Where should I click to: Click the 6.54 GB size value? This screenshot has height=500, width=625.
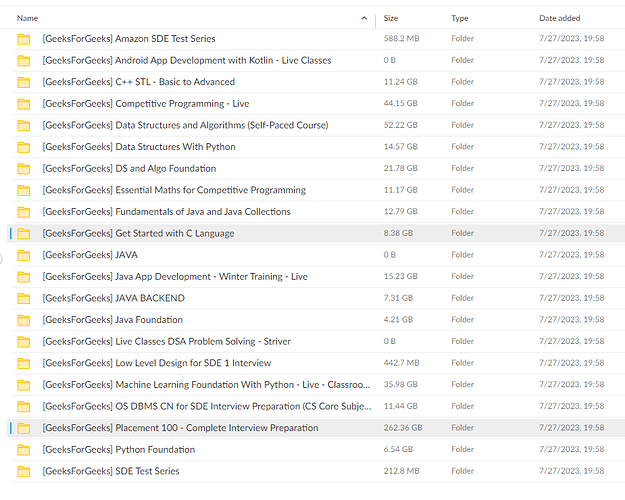(398, 449)
